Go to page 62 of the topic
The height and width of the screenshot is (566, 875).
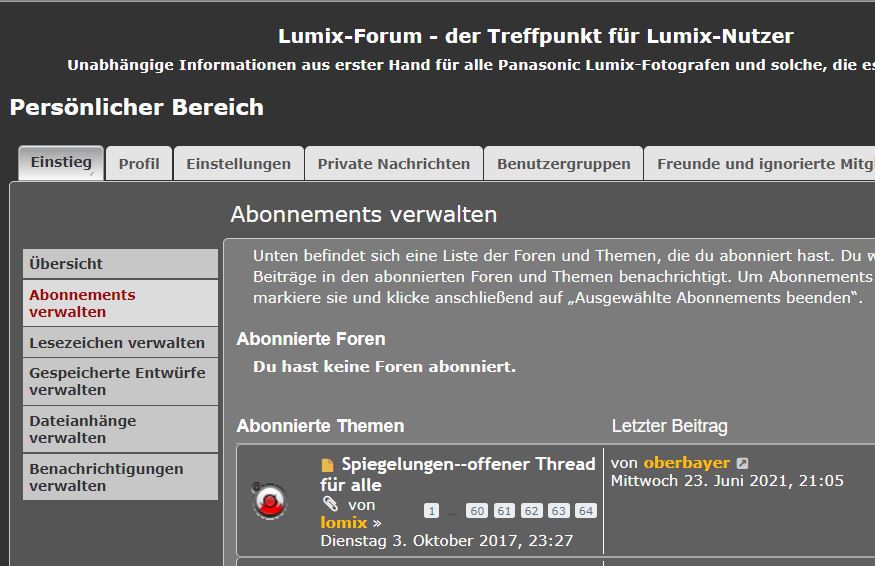click(531, 511)
